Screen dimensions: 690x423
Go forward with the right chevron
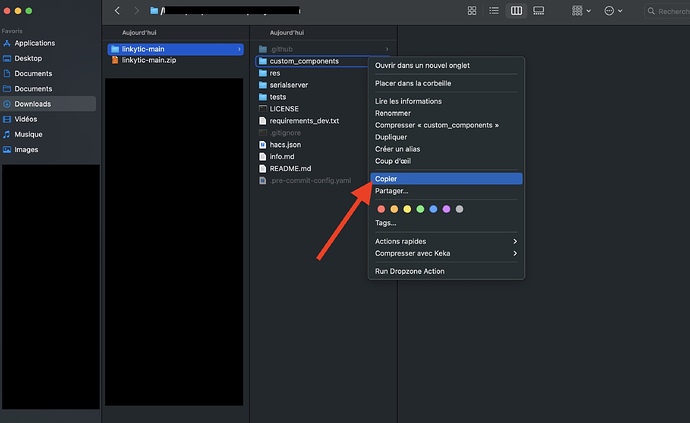coord(136,11)
